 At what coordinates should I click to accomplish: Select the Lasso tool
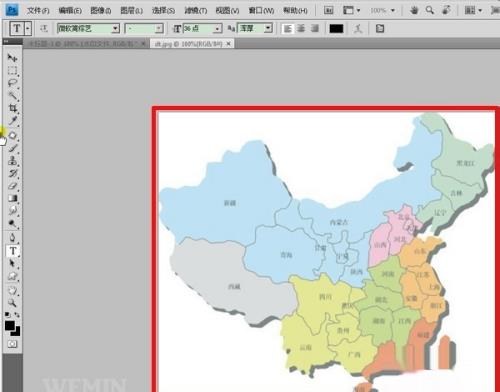coord(12,83)
